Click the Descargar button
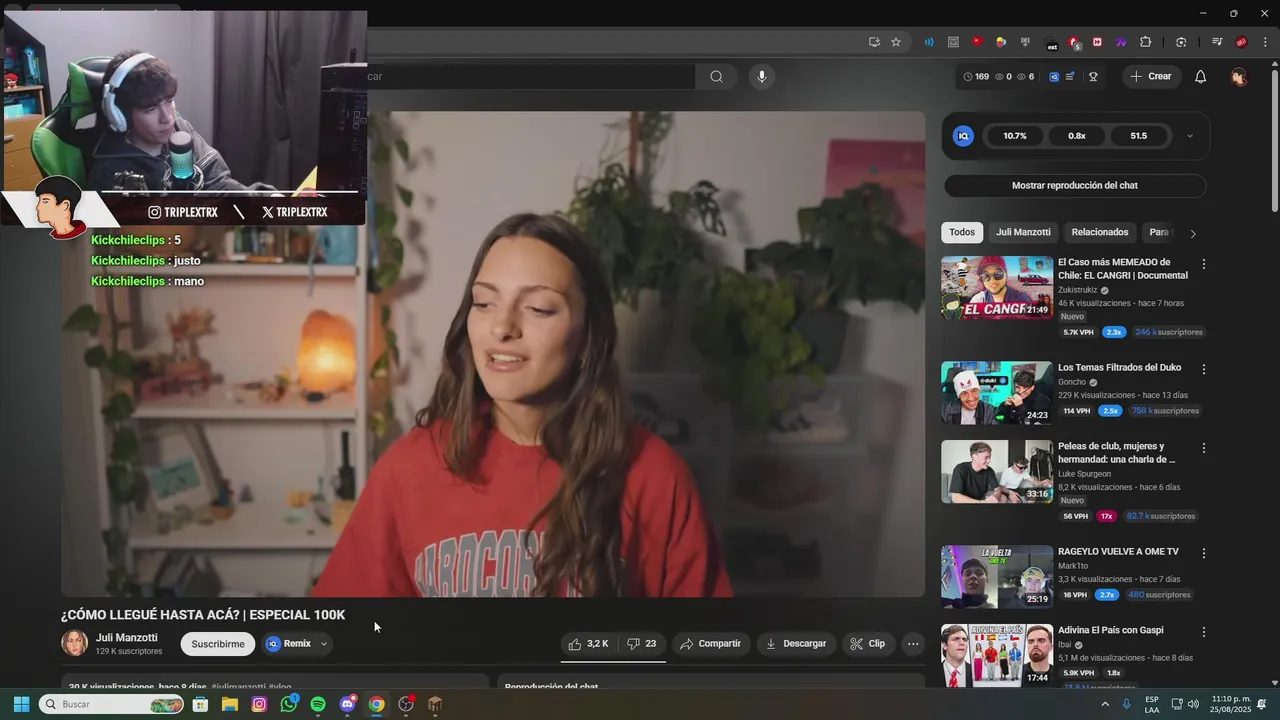The width and height of the screenshot is (1280, 720). [796, 644]
